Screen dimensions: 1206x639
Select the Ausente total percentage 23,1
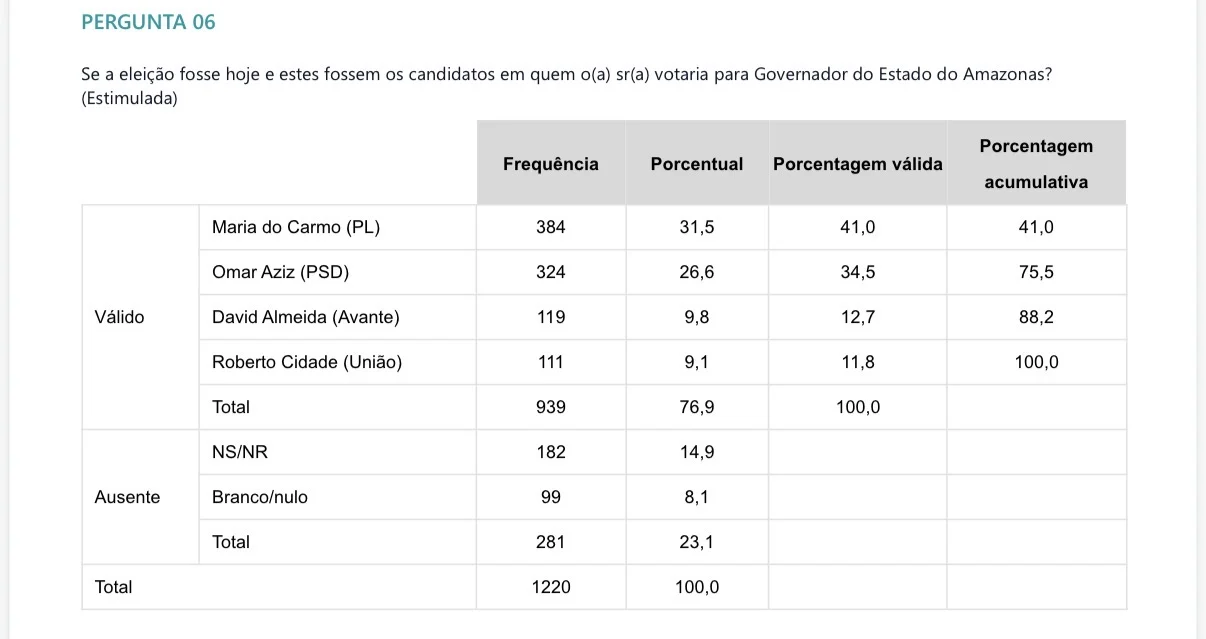pyautogui.click(x=697, y=542)
